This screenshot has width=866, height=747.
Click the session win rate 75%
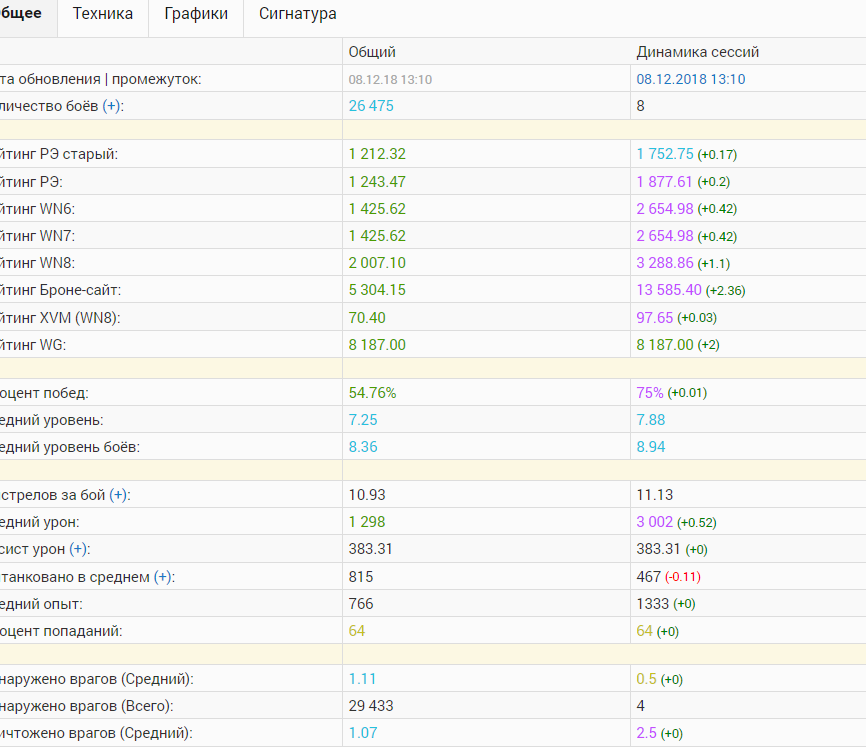click(650, 393)
